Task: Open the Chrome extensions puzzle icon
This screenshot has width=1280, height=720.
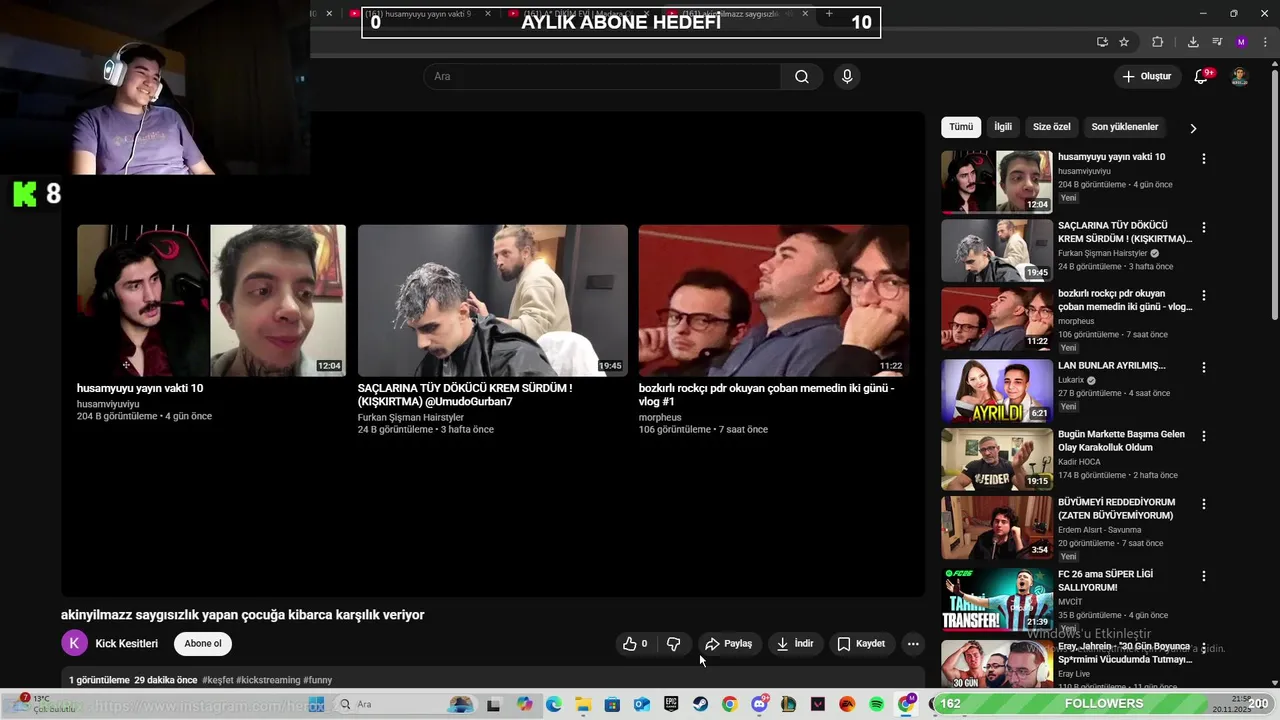Action: point(1157,42)
